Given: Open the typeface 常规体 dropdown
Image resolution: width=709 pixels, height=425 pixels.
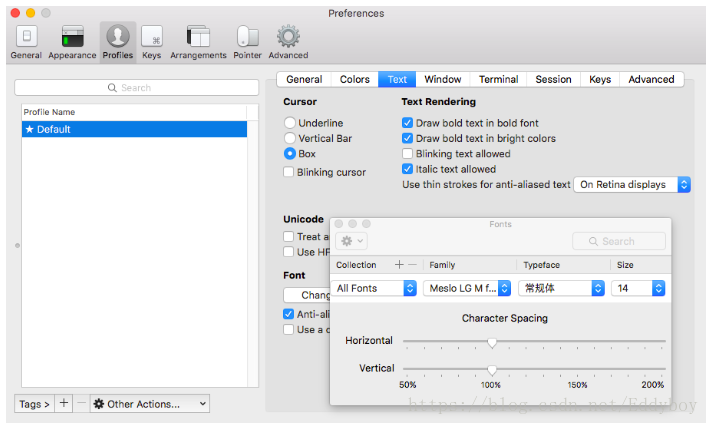Looking at the screenshot, I should pyautogui.click(x=561, y=288).
